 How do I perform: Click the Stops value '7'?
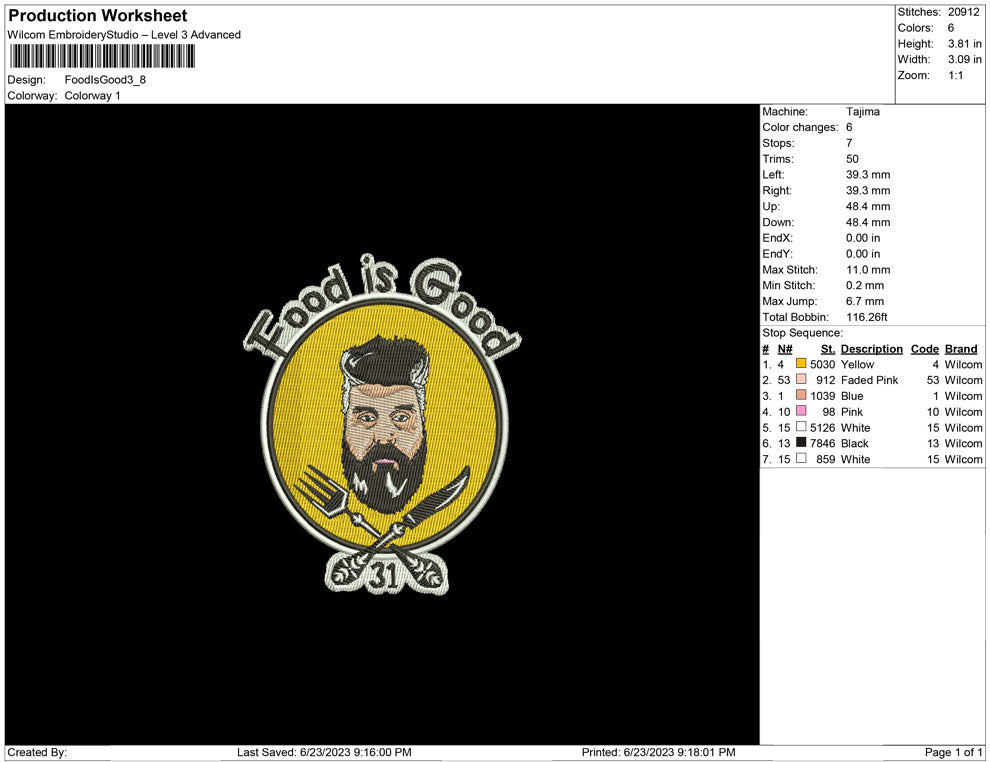pyautogui.click(x=849, y=143)
